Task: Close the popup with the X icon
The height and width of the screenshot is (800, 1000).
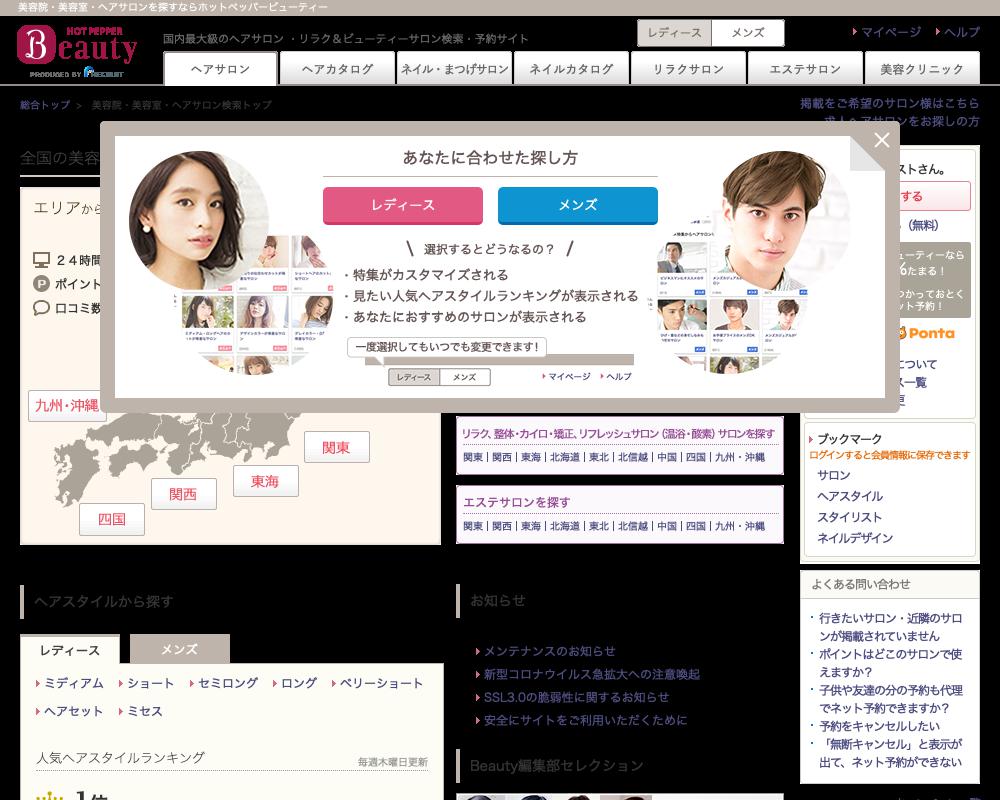Action: point(881,141)
